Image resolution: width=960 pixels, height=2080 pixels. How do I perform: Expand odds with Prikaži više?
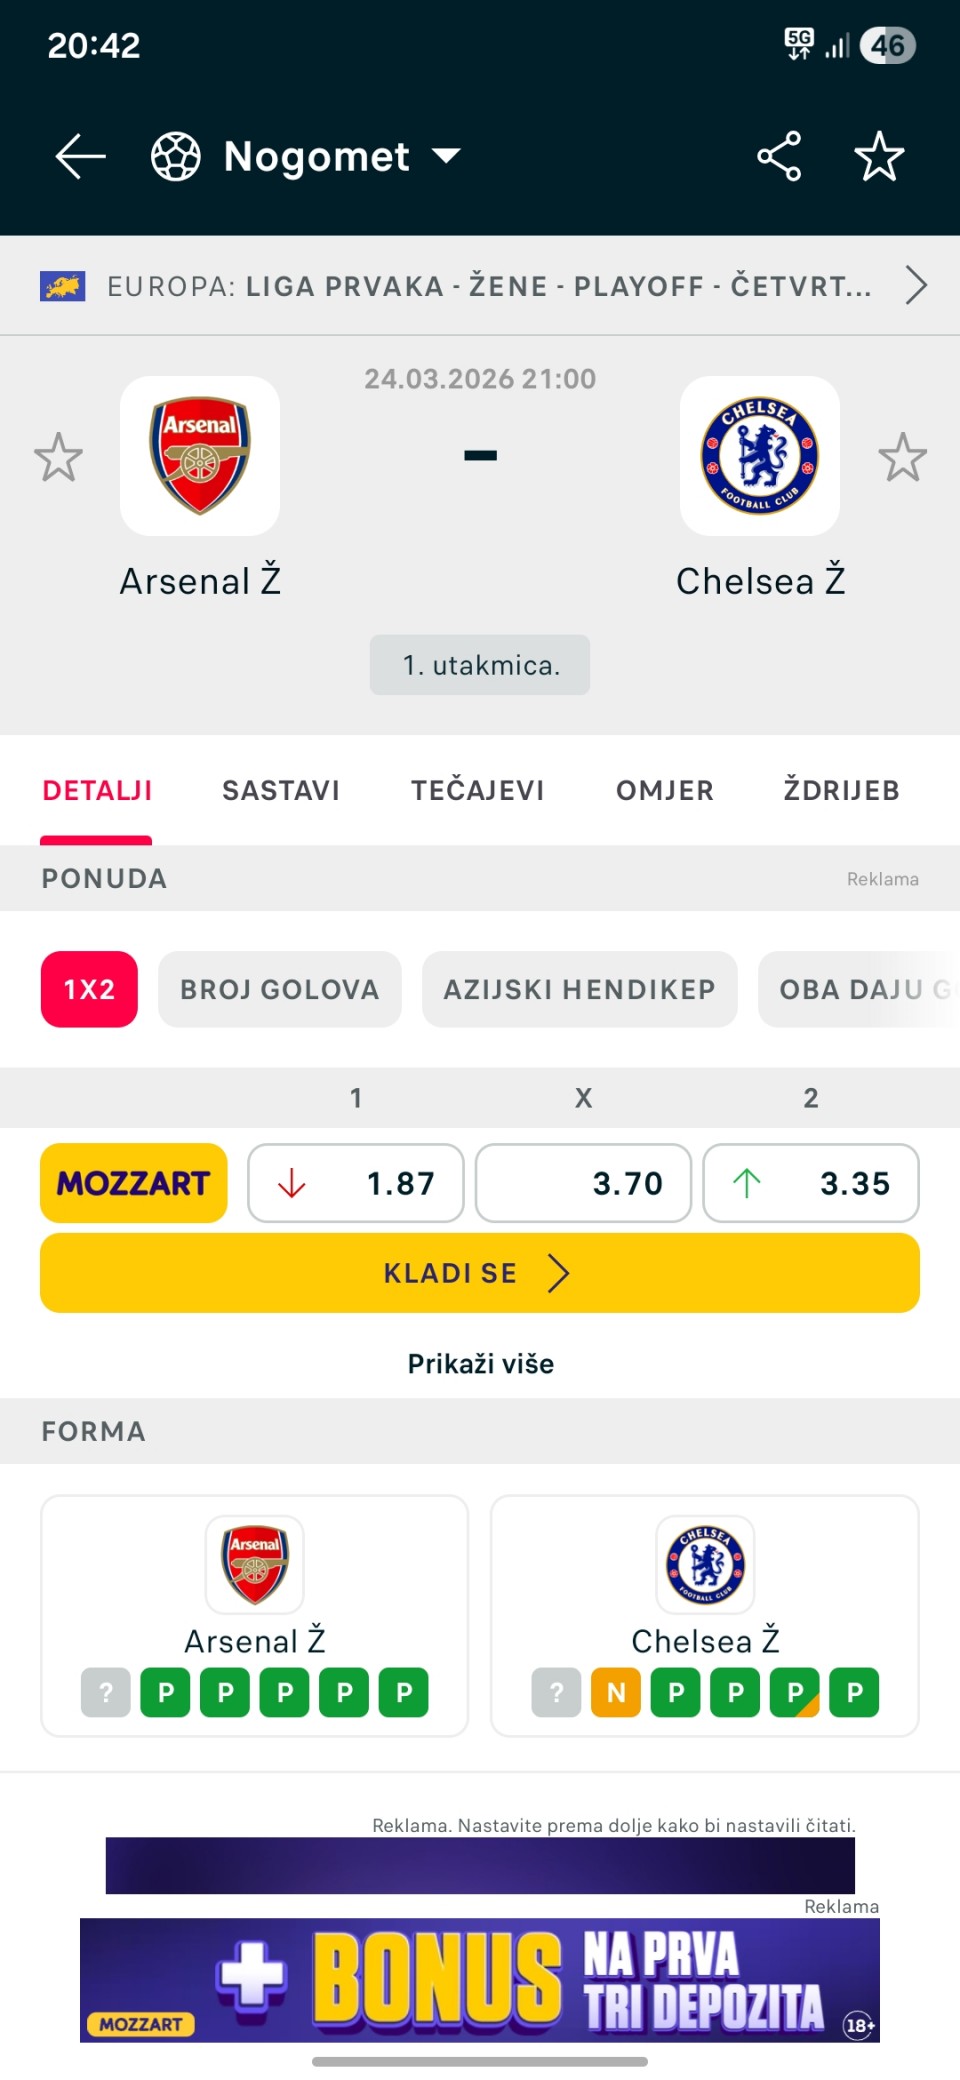coord(480,1364)
